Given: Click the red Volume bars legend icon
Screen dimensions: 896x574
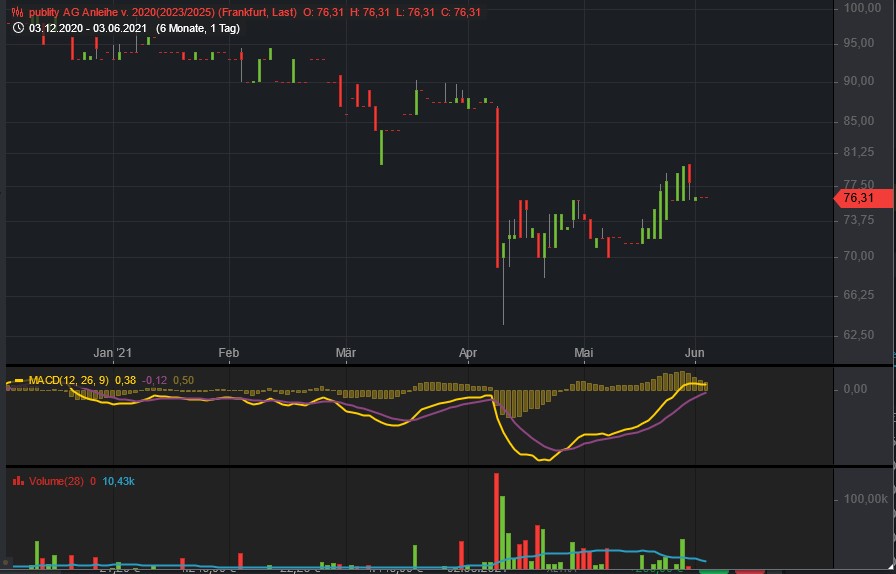Looking at the screenshot, I should pos(18,481).
